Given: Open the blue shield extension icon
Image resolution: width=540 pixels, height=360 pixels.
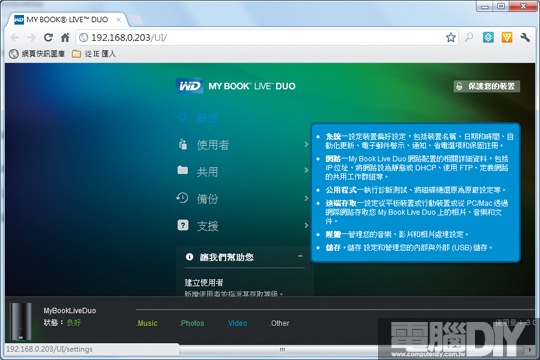Looking at the screenshot, I should (488, 37).
